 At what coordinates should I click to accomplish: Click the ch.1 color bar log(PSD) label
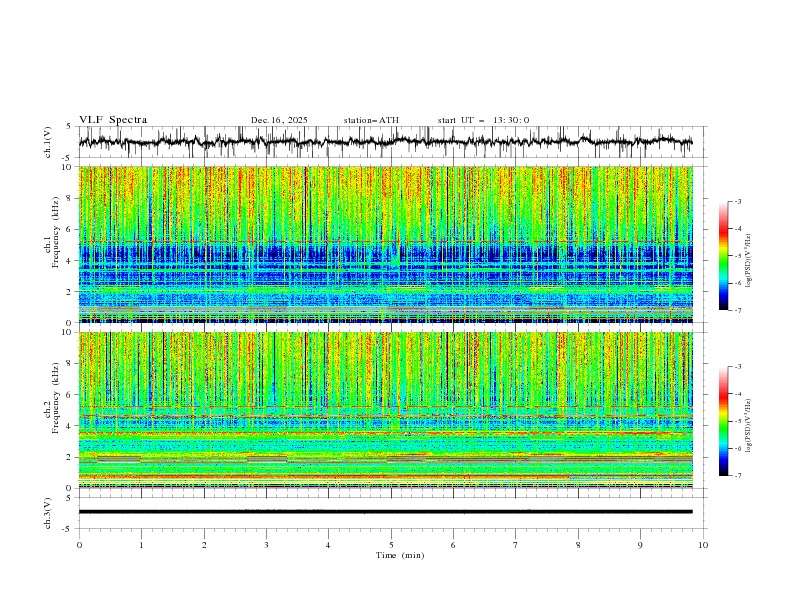pos(749,261)
